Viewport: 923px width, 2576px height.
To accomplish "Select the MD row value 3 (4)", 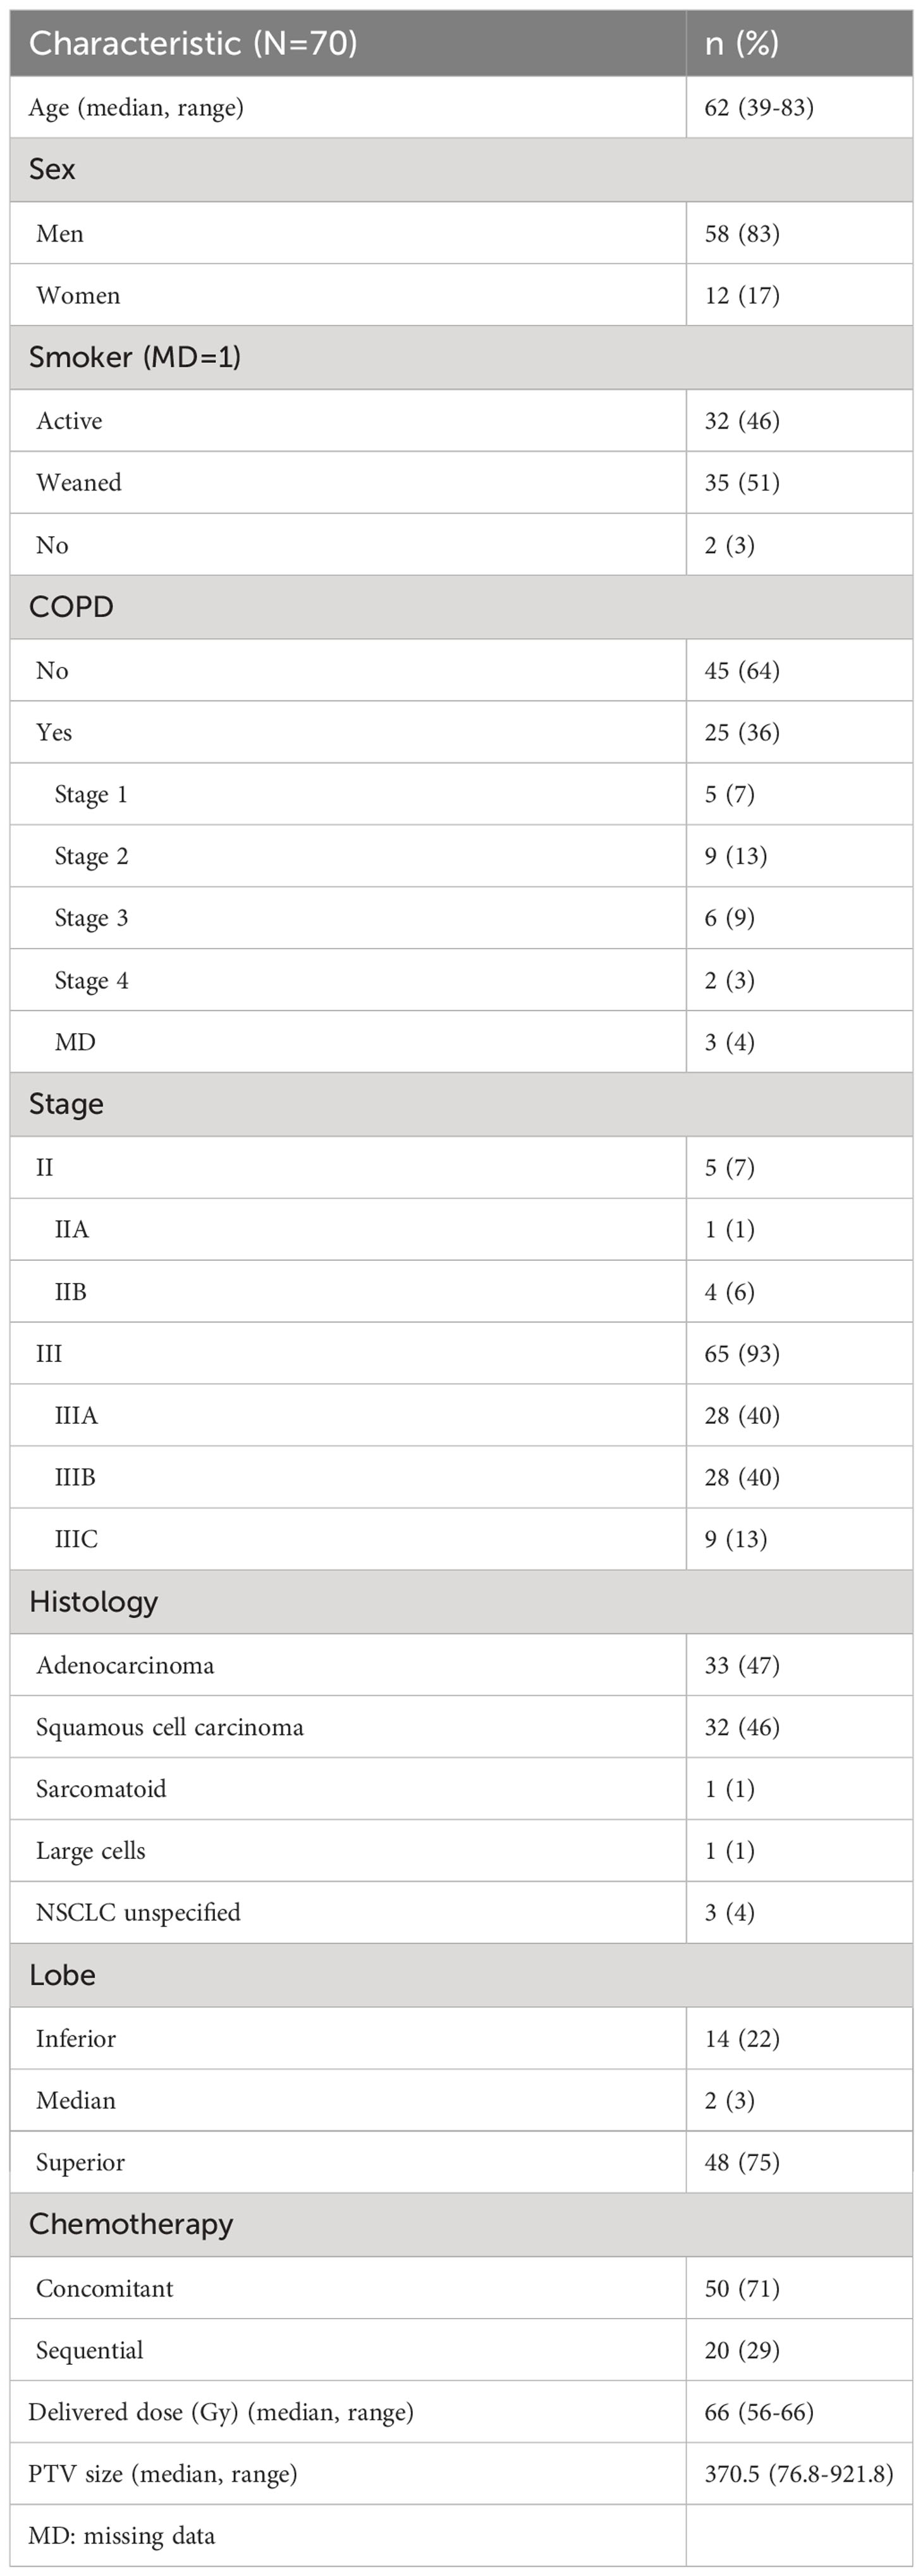I will click(730, 1043).
